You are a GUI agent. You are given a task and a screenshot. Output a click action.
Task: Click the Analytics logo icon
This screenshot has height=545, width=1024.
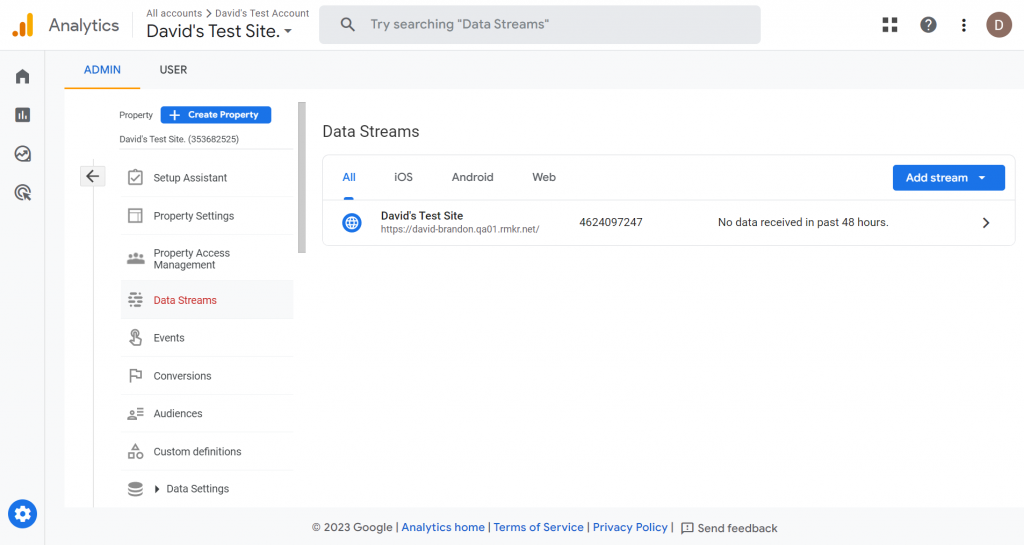(23, 25)
